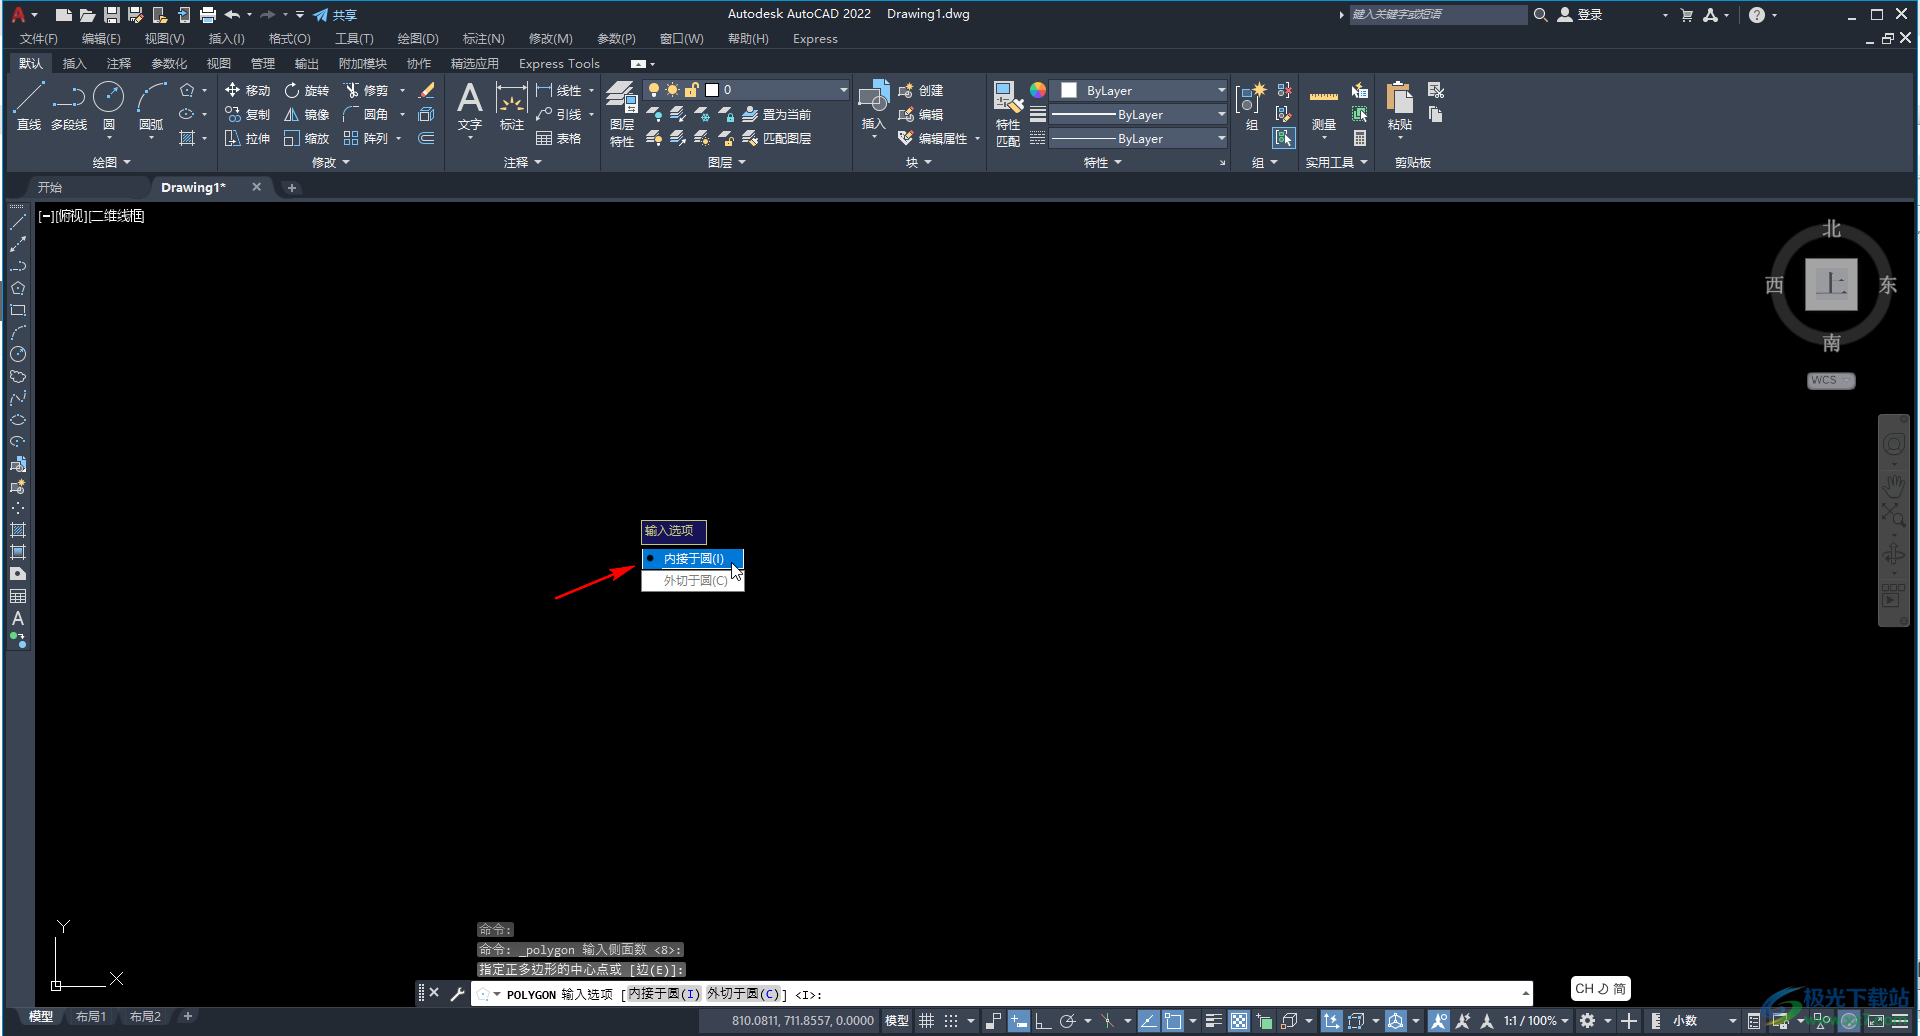Open the 修改(M) menu
The image size is (1920, 1036).
(x=550, y=39)
